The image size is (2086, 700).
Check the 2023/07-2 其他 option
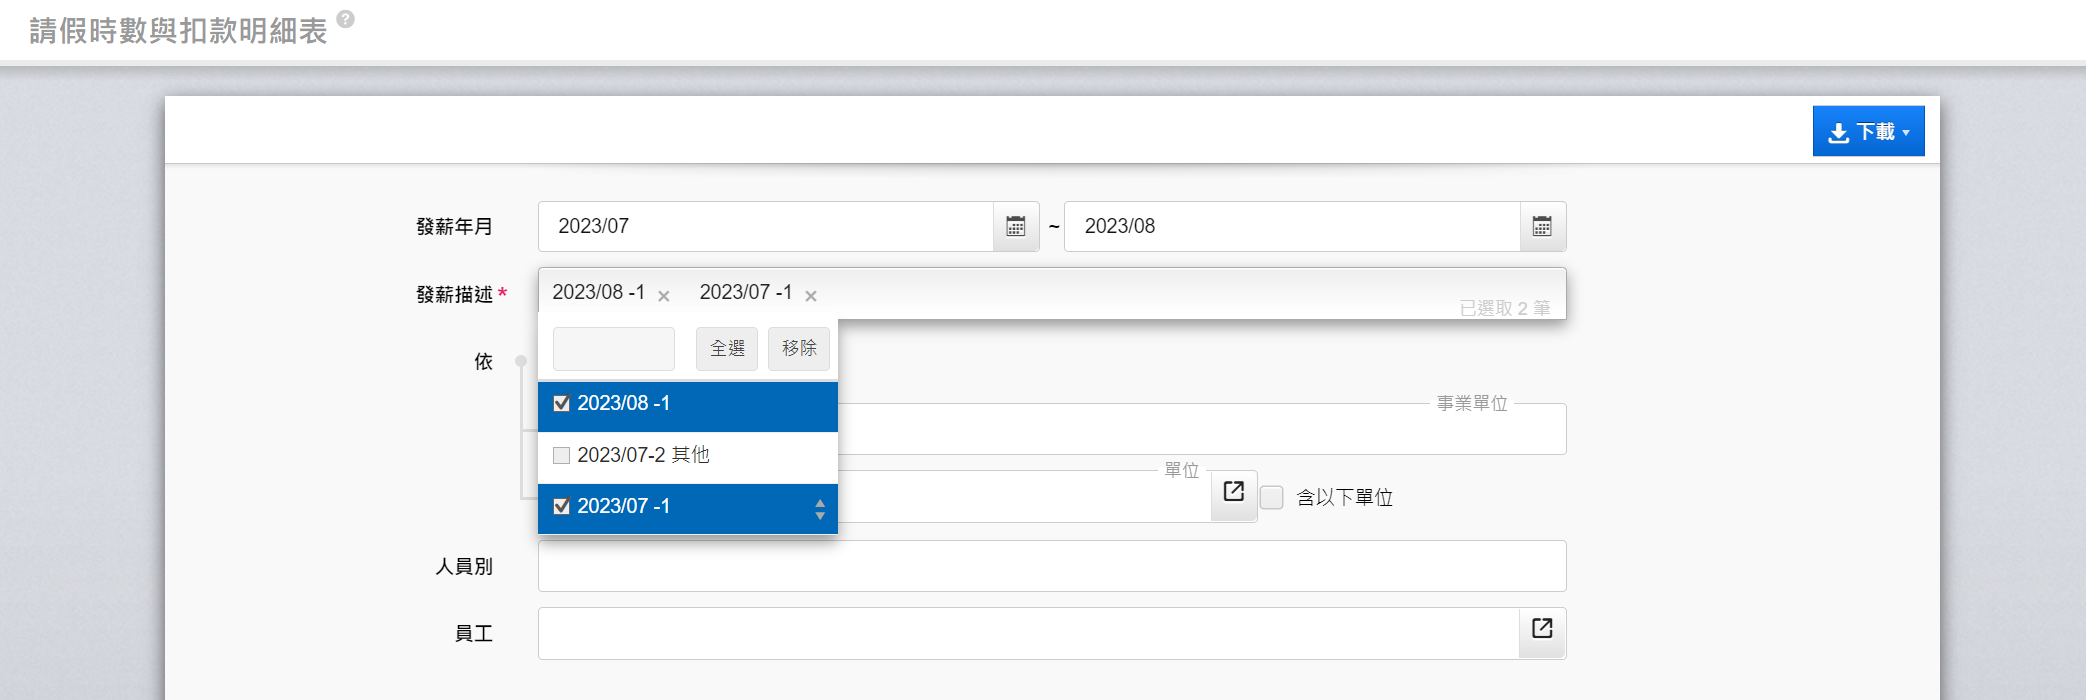tap(562, 456)
